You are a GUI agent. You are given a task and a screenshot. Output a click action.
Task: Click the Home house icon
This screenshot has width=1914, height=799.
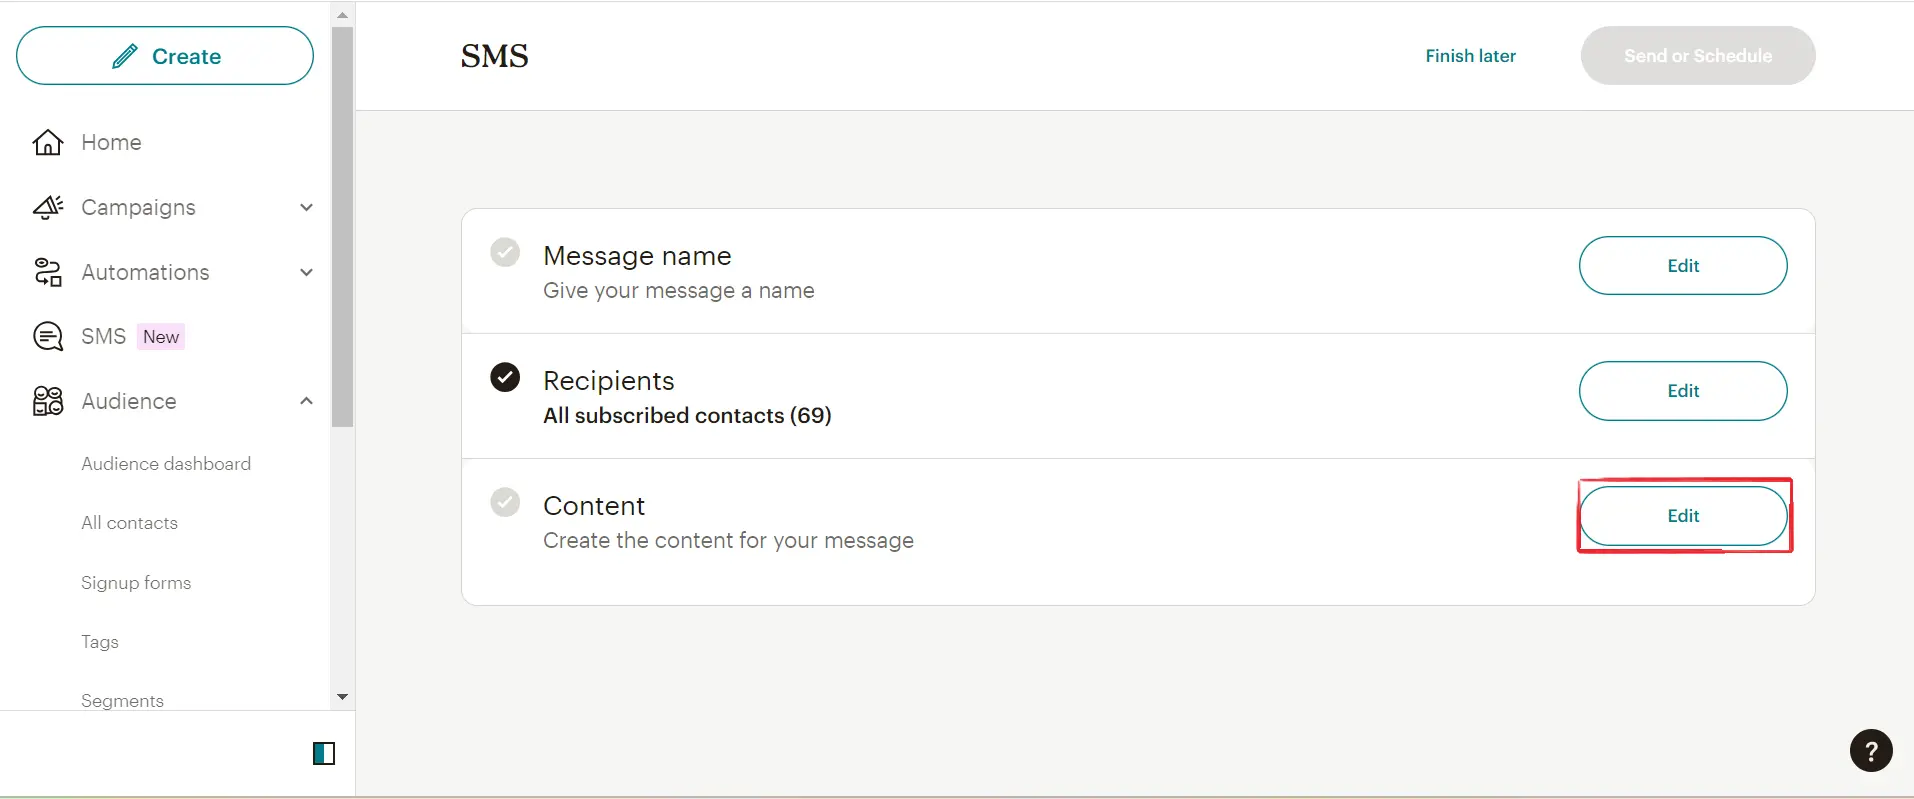coord(48,143)
